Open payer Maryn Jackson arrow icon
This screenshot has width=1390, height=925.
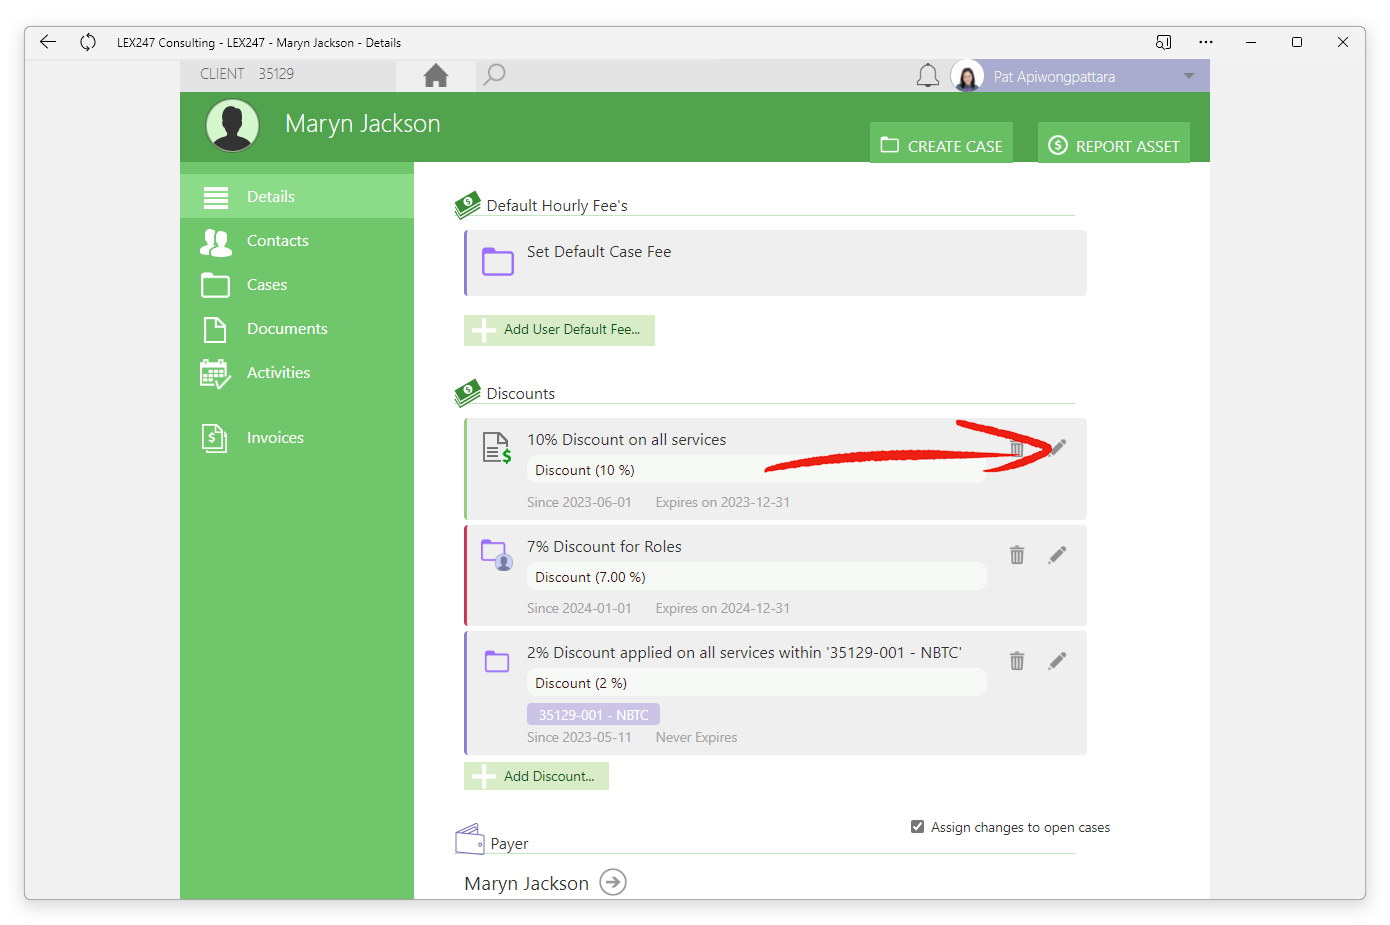coord(613,882)
